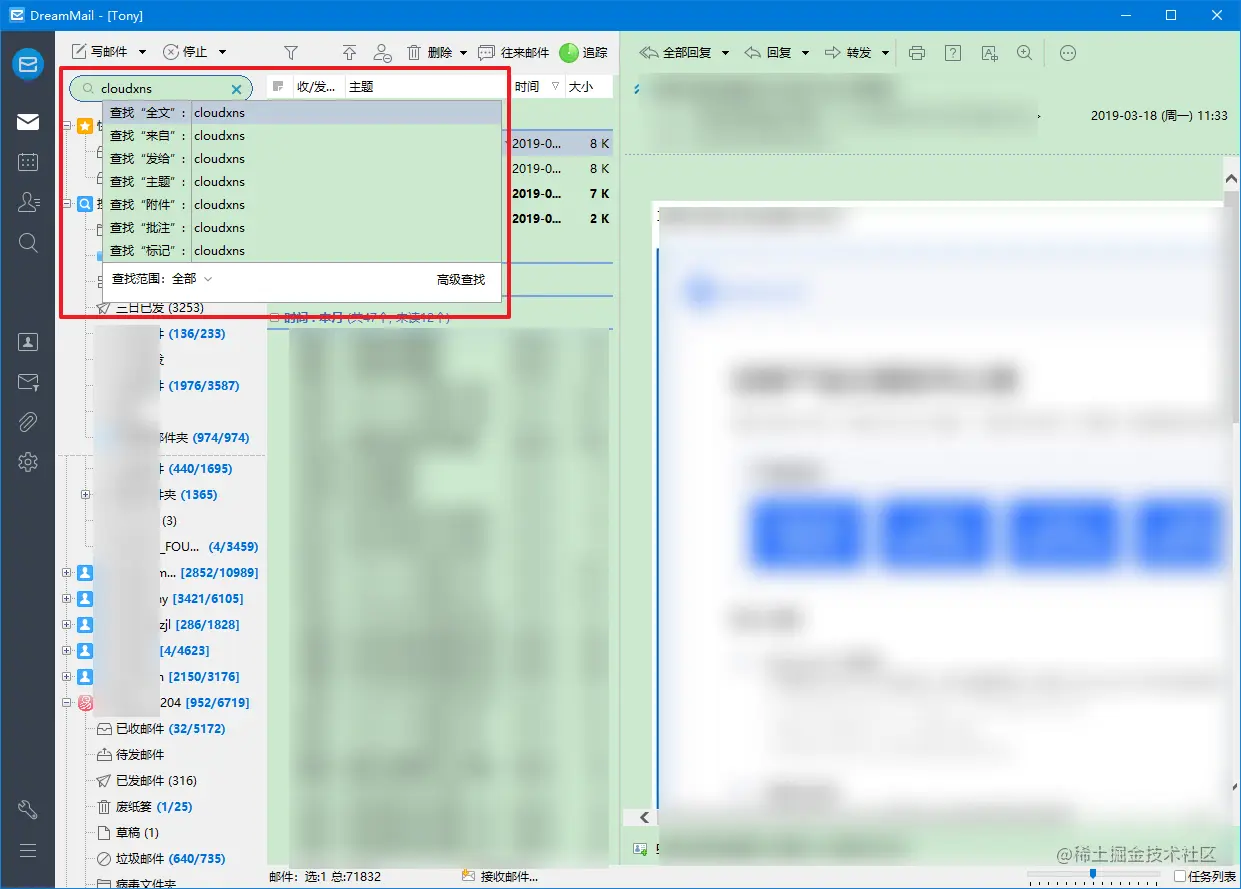Toggle the 任务列表 checkbox
1241x889 pixels.
(1180, 876)
